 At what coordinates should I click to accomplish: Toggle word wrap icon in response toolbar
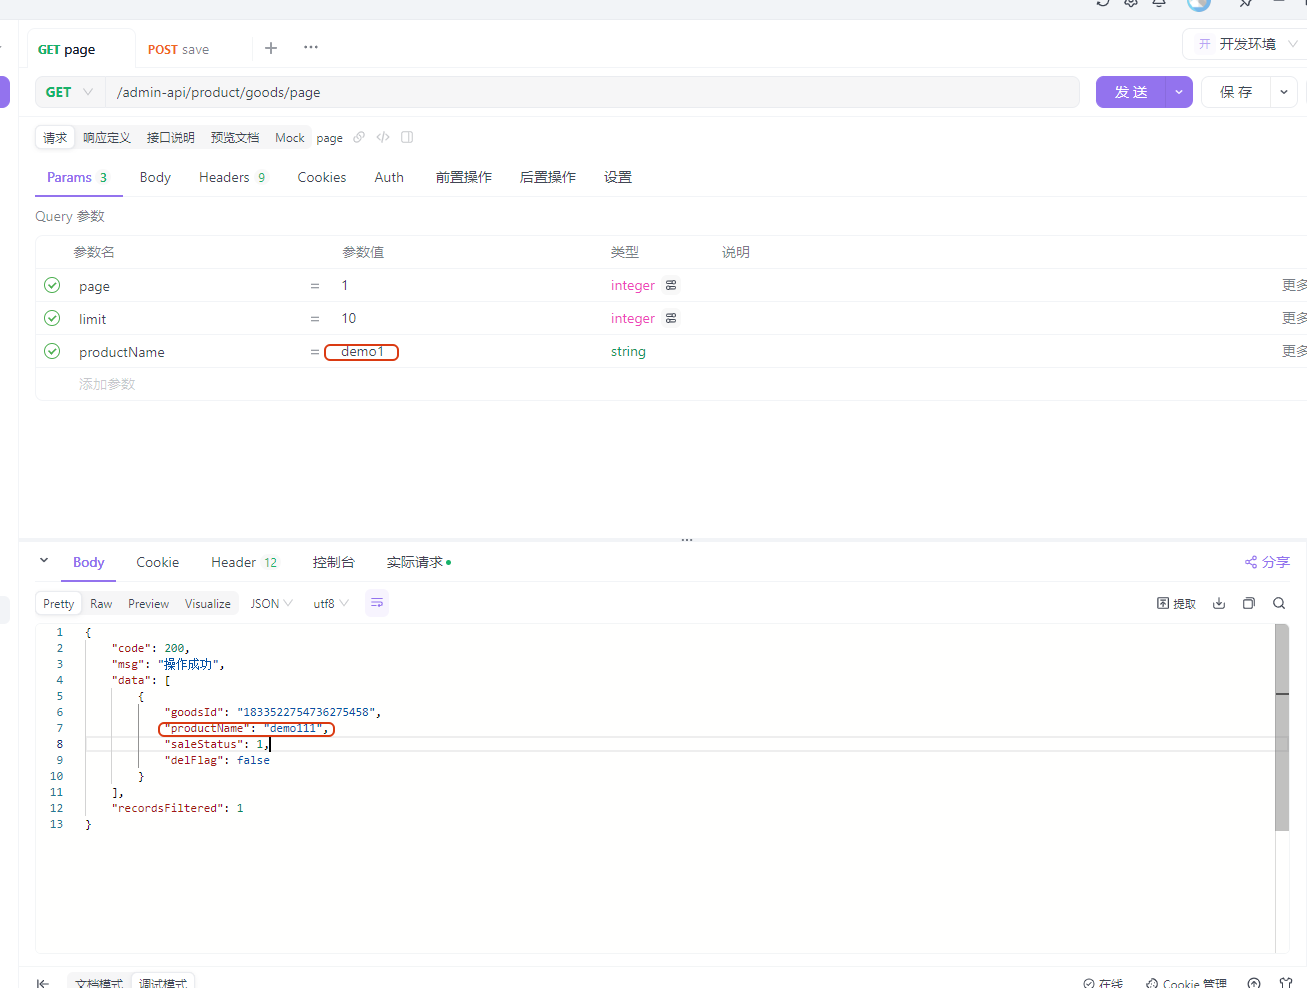click(377, 603)
